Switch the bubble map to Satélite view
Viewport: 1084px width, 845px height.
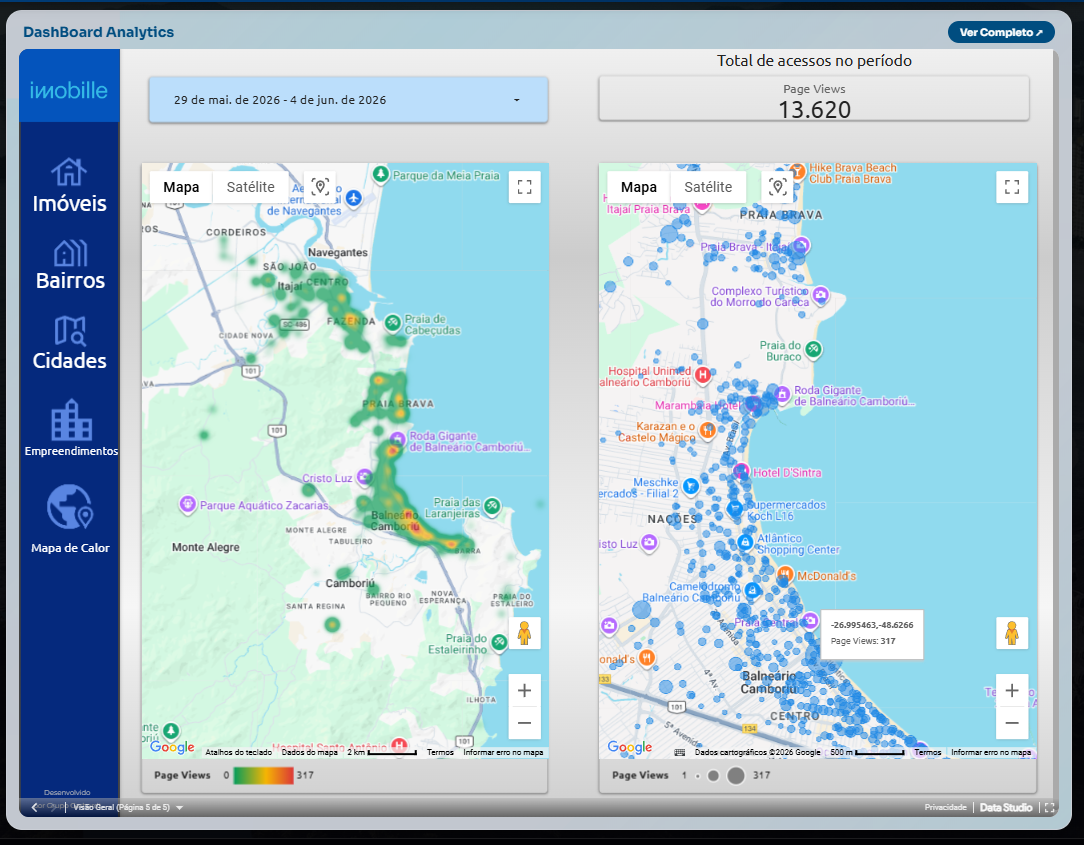point(708,187)
